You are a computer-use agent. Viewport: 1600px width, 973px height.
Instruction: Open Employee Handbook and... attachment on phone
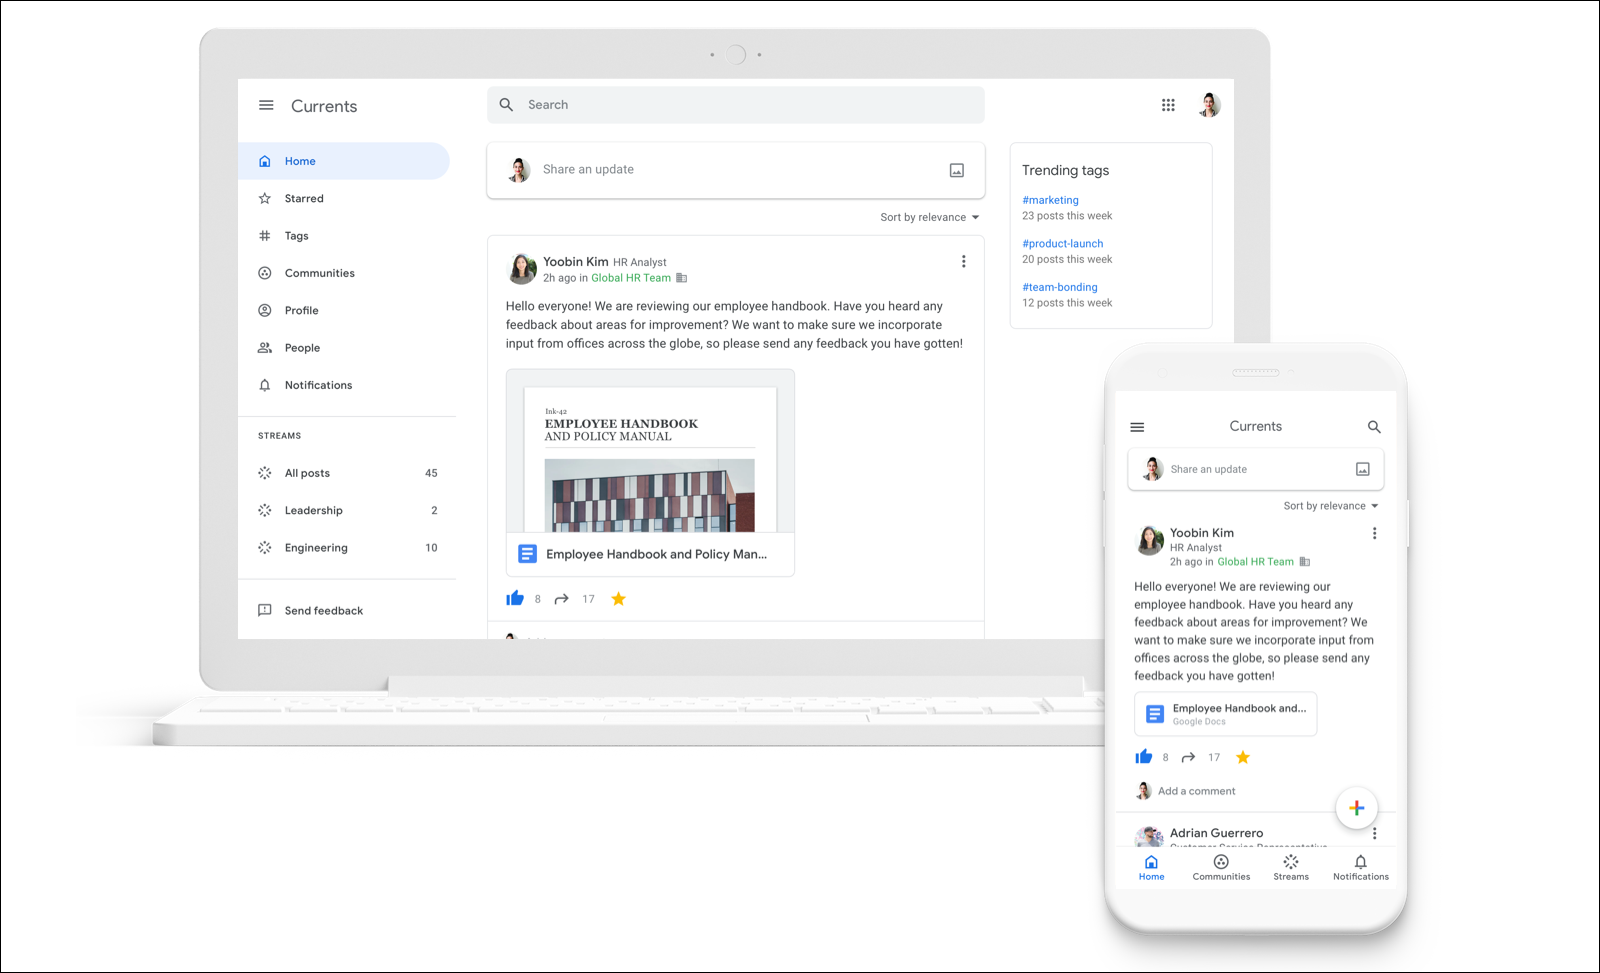[x=1226, y=714]
